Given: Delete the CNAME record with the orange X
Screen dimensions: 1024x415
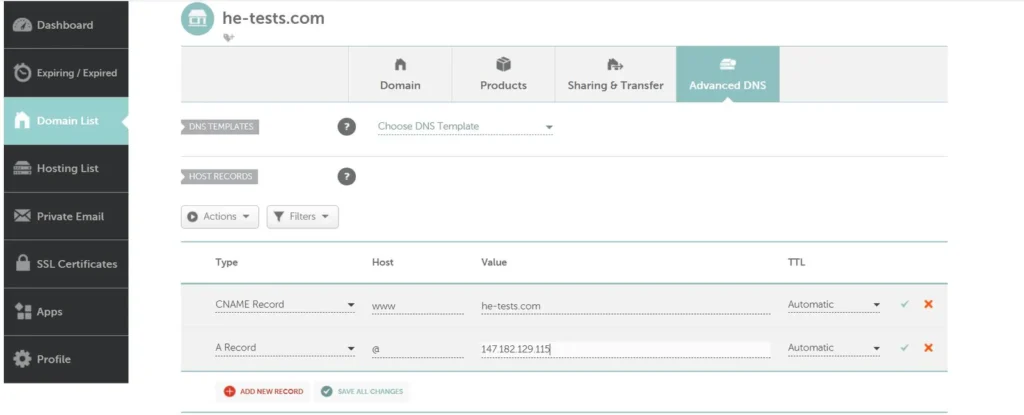Looking at the screenshot, I should [x=928, y=305].
